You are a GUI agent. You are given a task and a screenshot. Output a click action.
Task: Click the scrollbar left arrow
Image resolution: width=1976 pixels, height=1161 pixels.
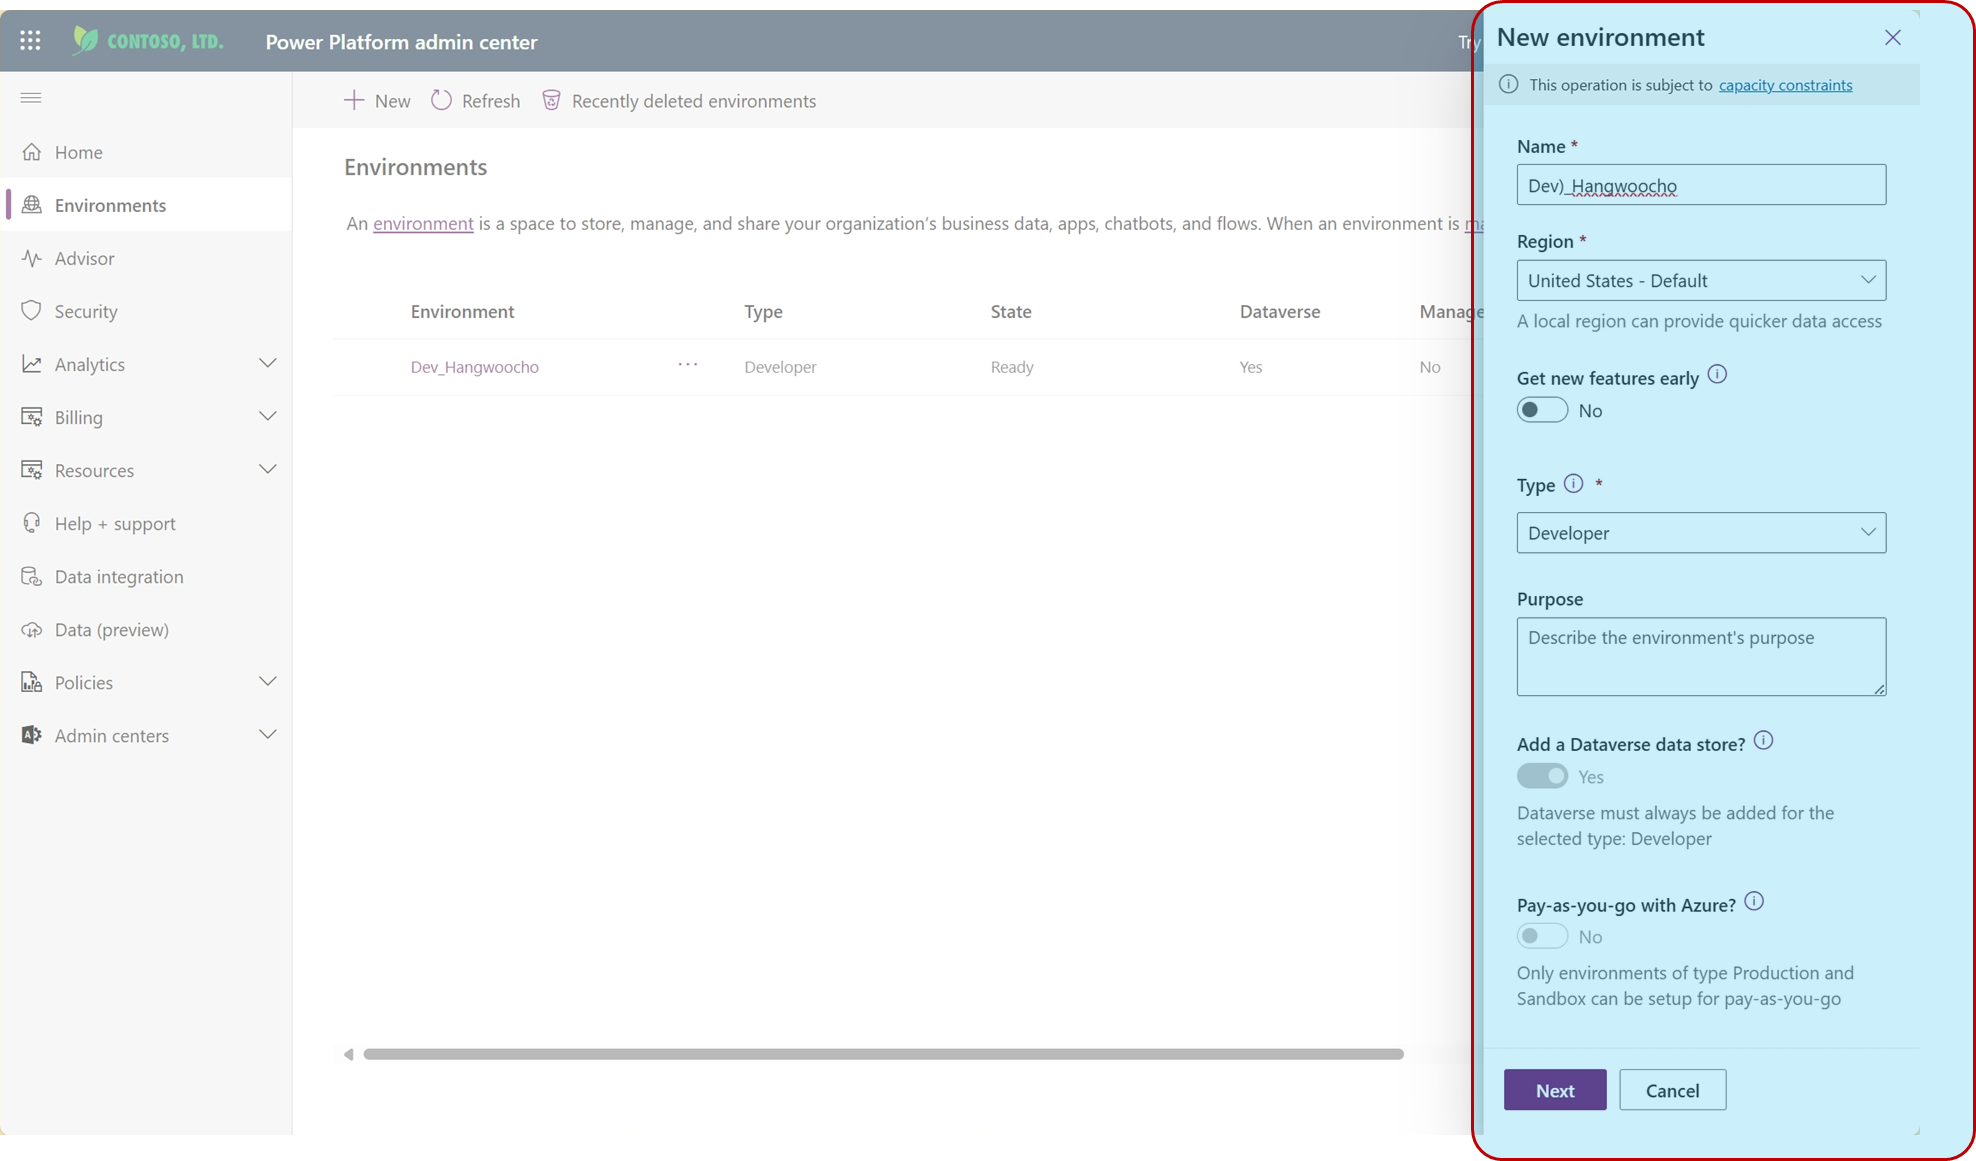pyautogui.click(x=348, y=1054)
